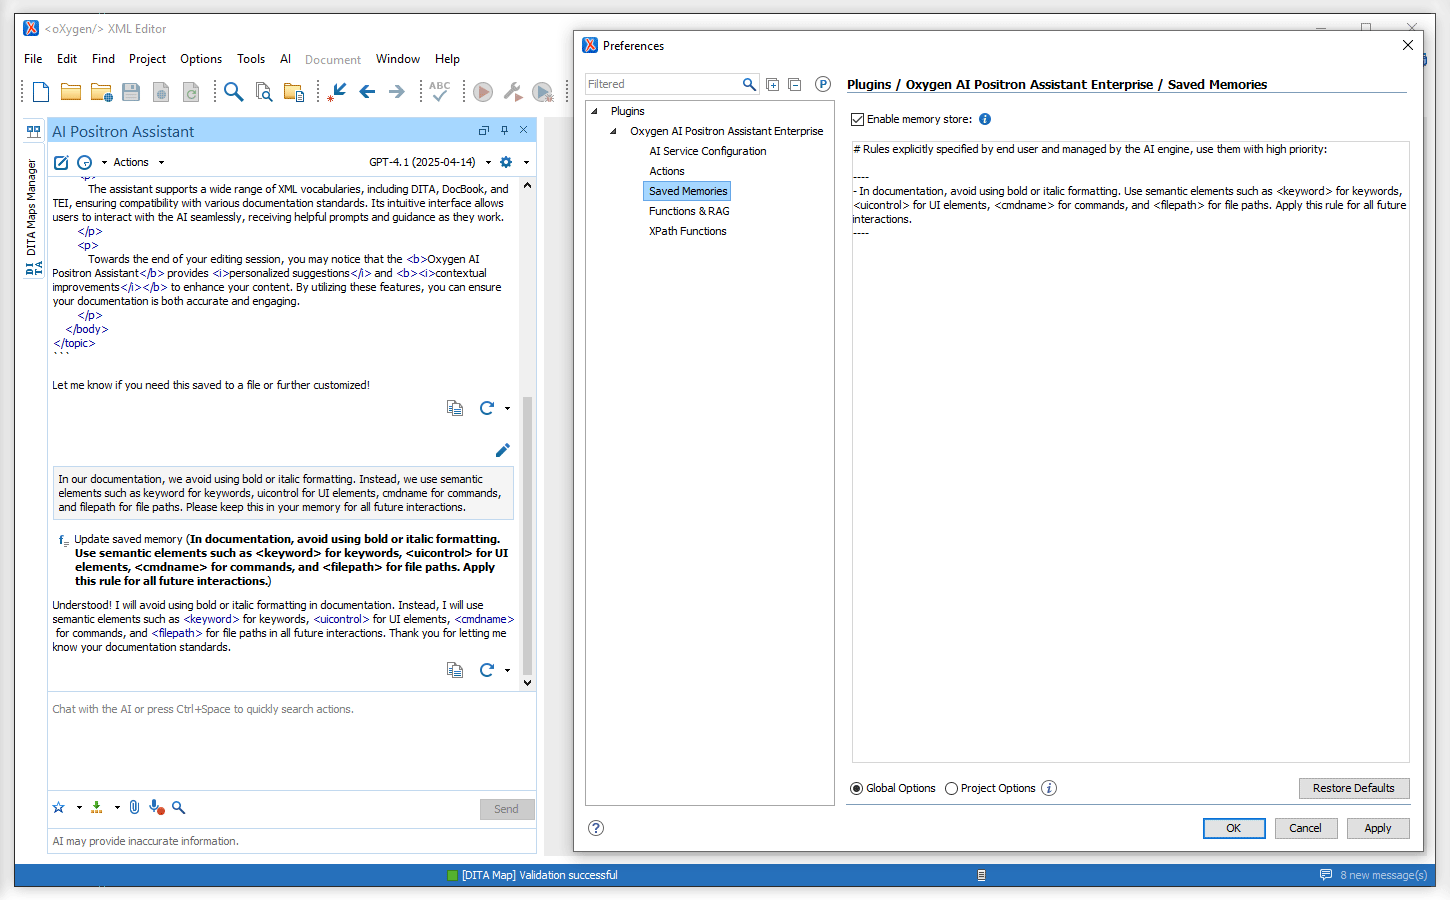Image resolution: width=1450 pixels, height=900 pixels.
Task: Expand all preference tree nodes icon
Action: click(773, 85)
